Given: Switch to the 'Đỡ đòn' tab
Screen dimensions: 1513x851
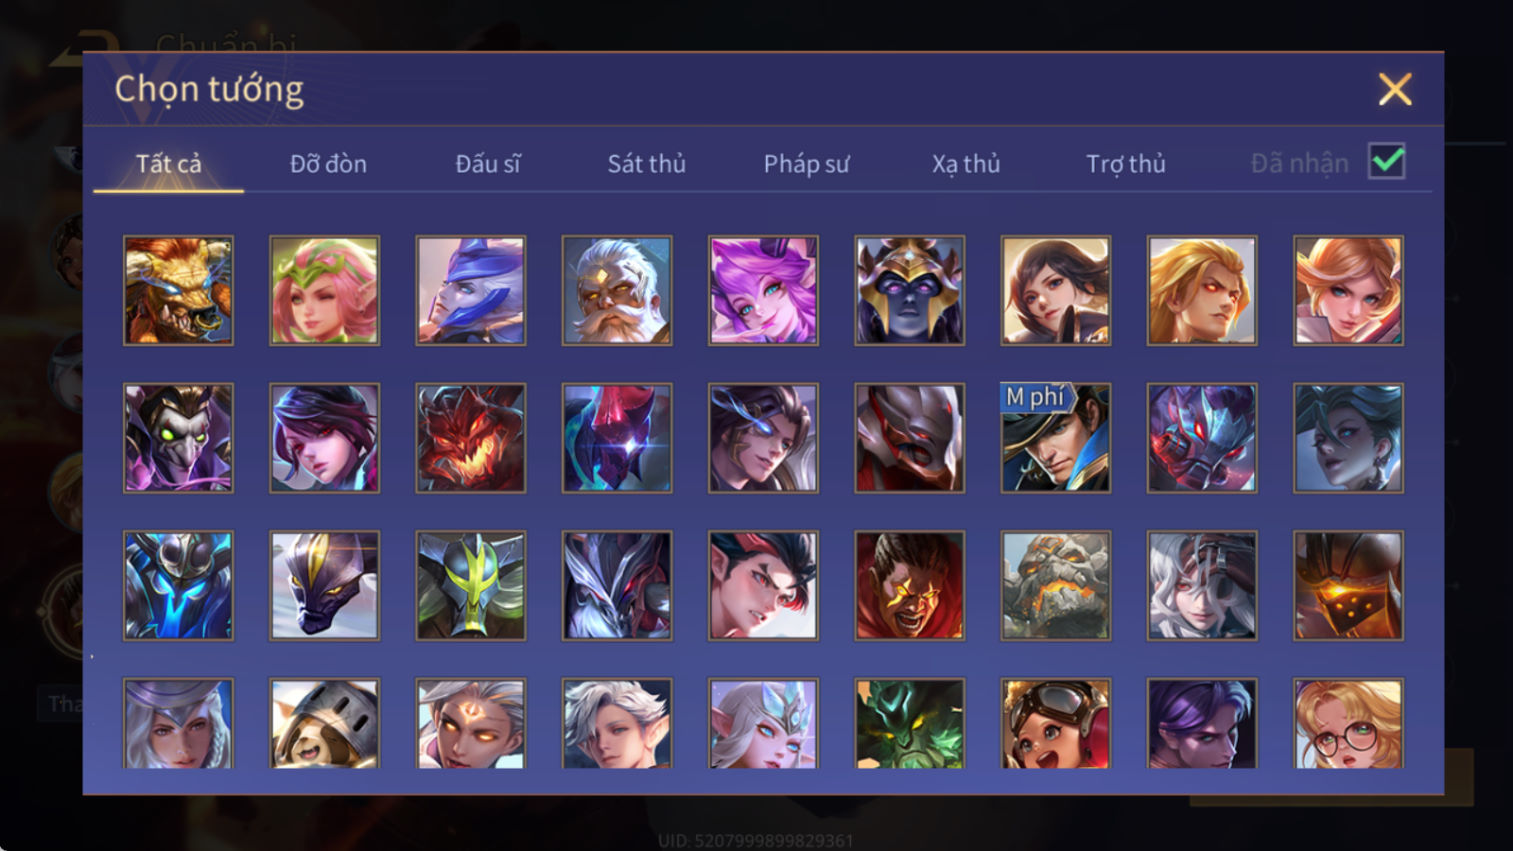Looking at the screenshot, I should (328, 164).
